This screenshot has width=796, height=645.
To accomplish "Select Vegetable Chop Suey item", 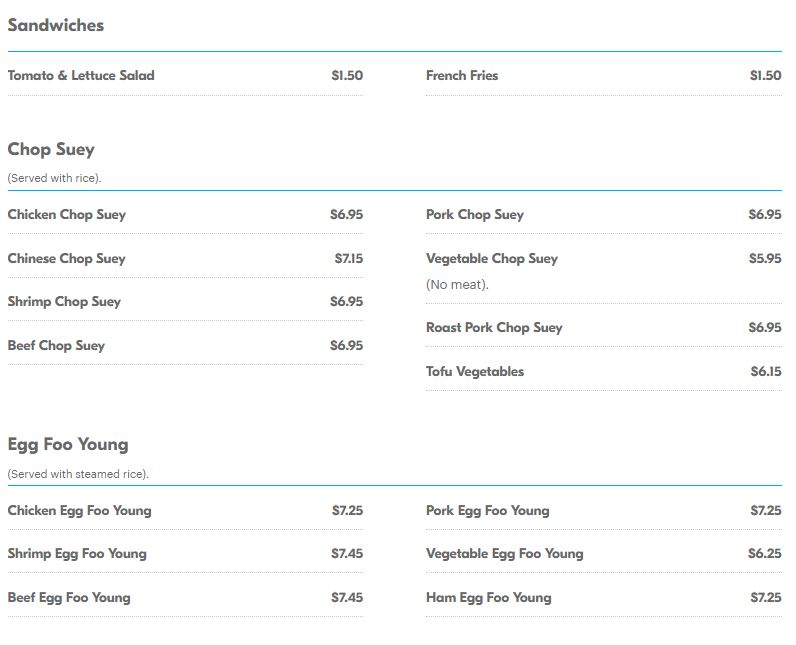I will click(492, 259).
